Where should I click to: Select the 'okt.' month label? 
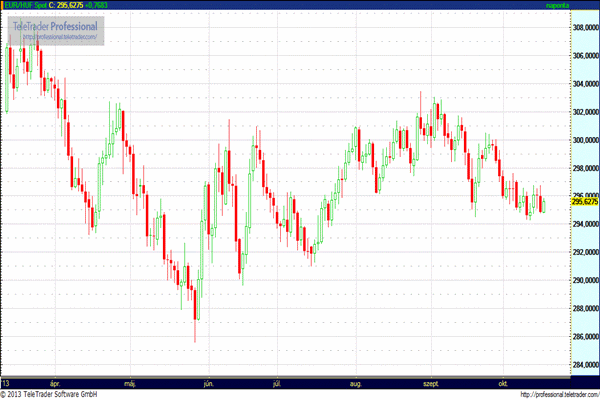(504, 383)
